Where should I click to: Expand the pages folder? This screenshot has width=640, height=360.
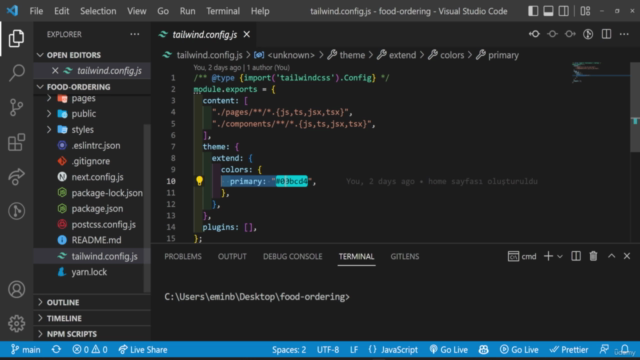[x=83, y=98]
